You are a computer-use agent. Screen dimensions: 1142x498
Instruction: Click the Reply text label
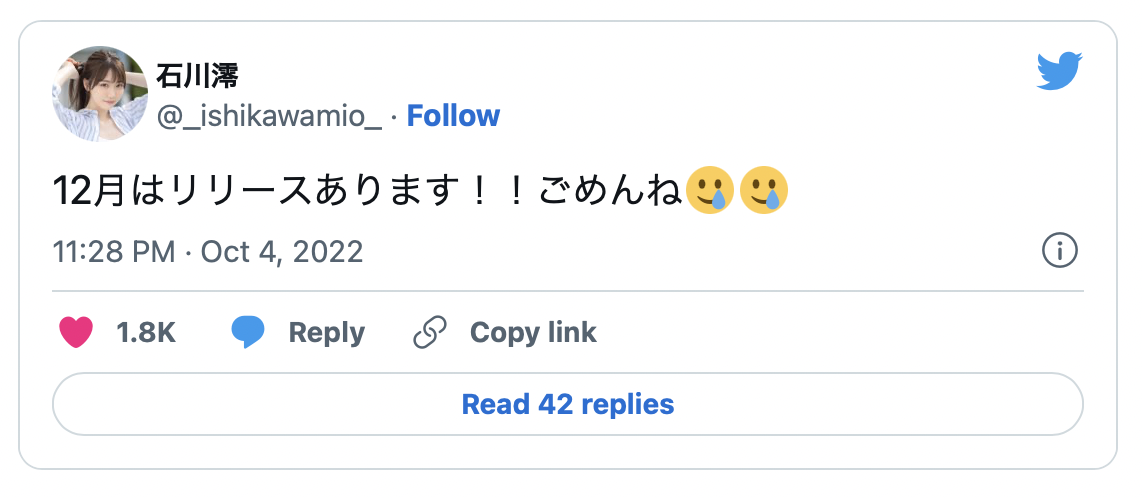pyautogui.click(x=326, y=332)
